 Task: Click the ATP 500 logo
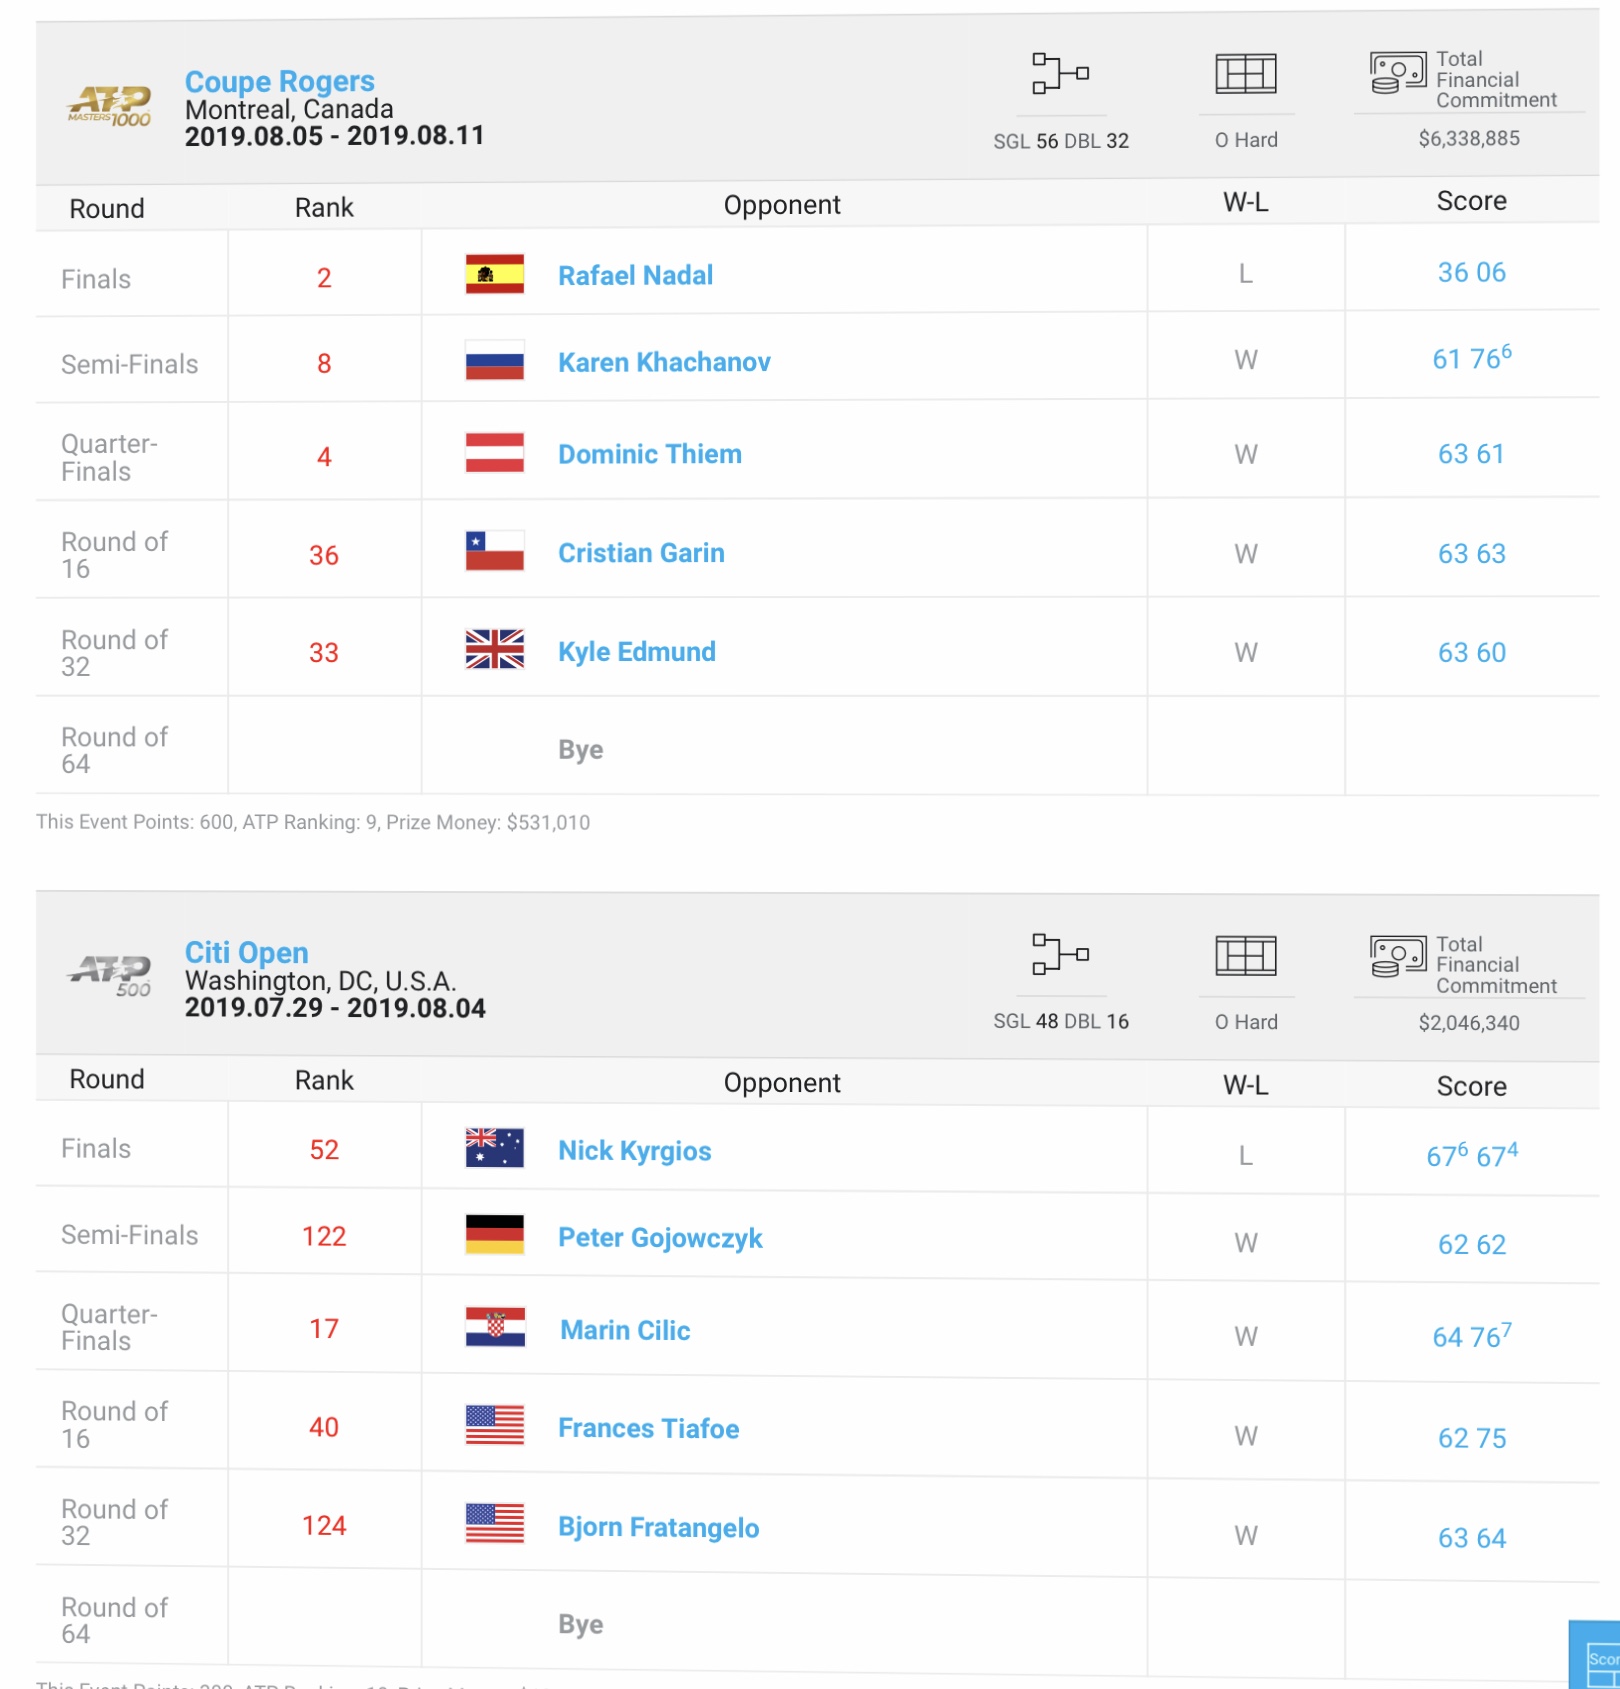point(111,975)
